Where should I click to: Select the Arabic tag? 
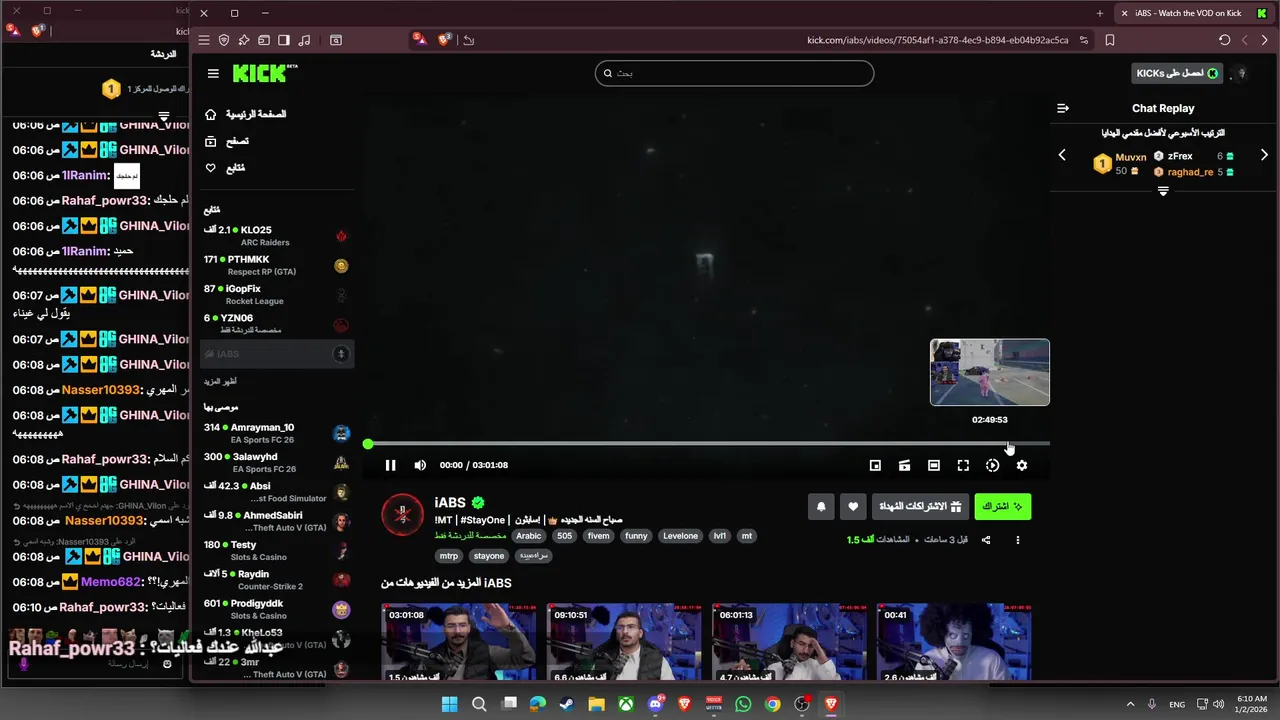tap(529, 536)
